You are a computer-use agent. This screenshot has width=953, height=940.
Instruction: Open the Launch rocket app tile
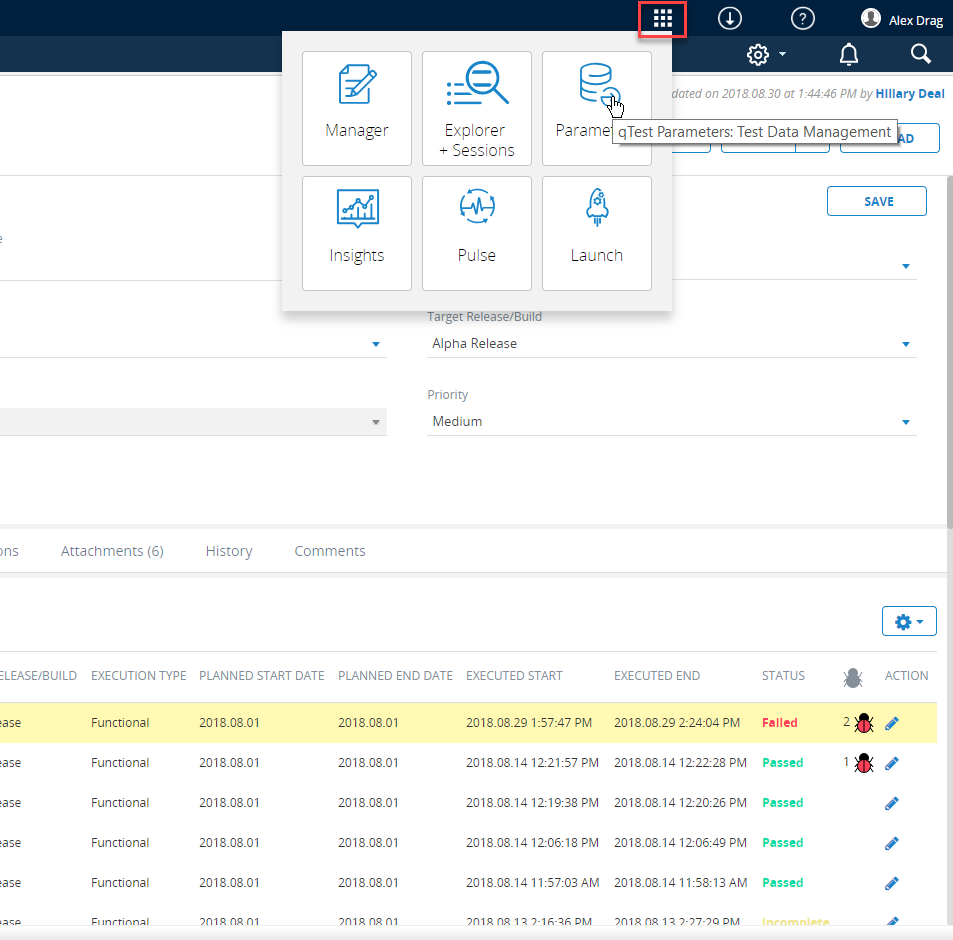(x=596, y=233)
